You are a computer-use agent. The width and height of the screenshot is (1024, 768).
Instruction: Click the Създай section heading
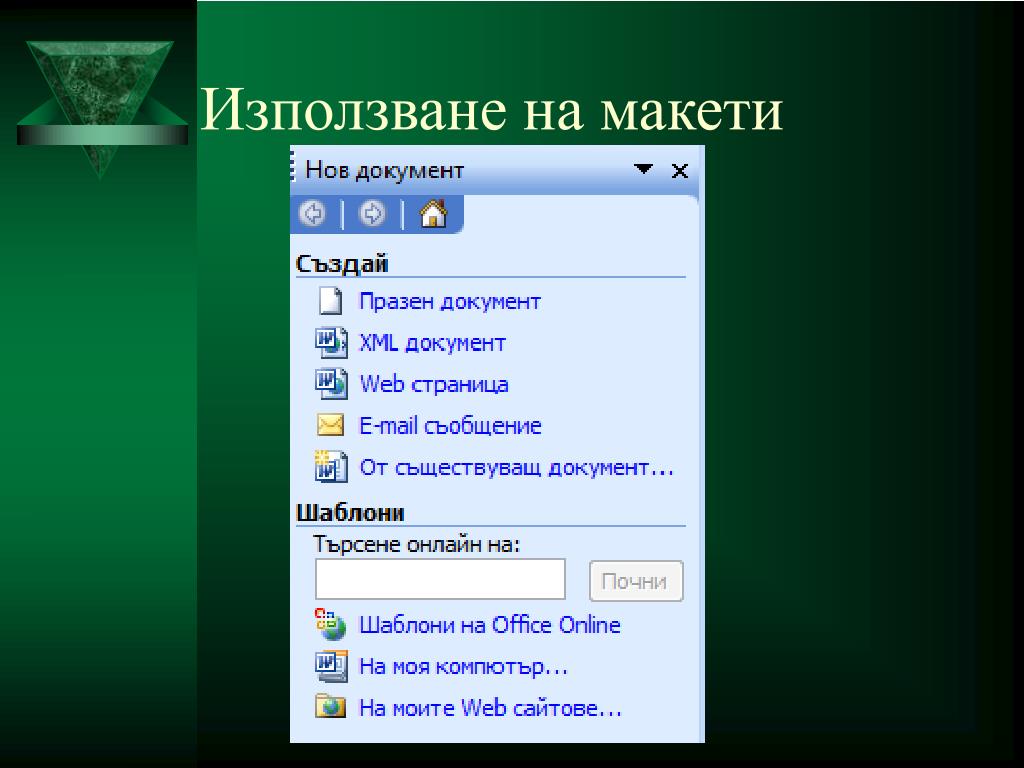[x=342, y=264]
